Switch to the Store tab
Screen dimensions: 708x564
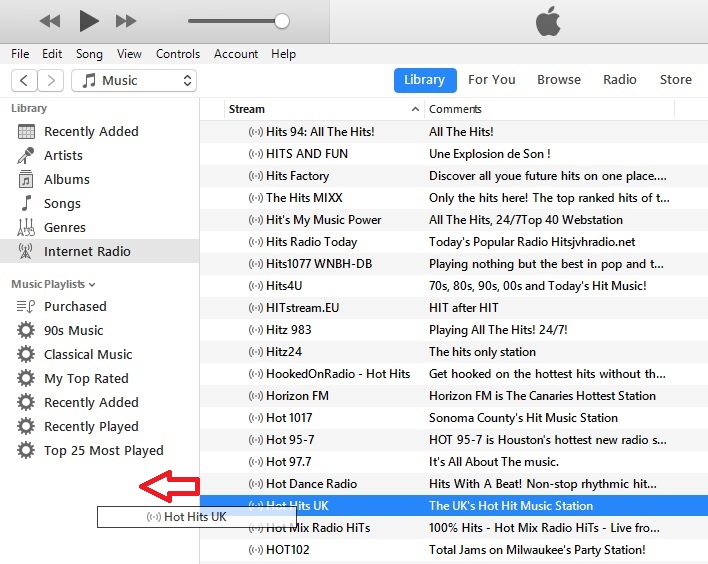pos(676,79)
